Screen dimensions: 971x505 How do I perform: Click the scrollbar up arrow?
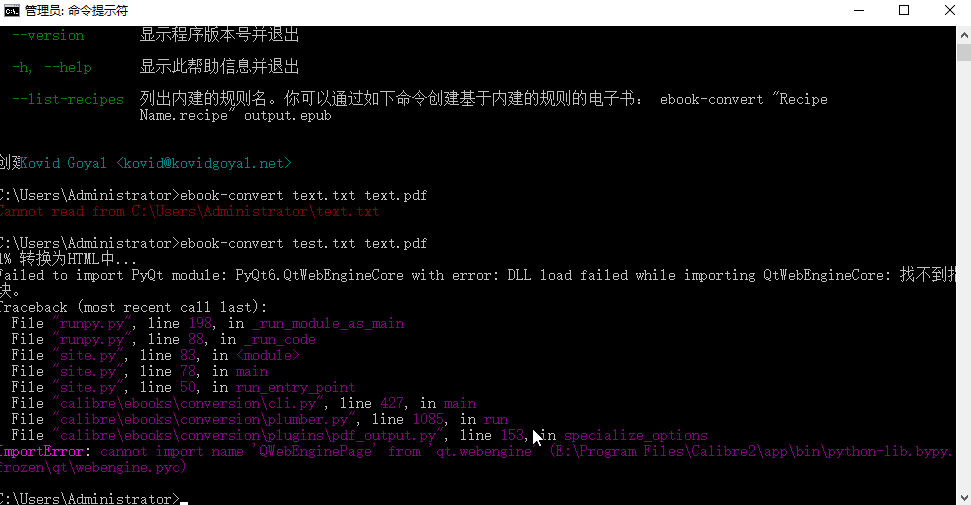(x=962, y=35)
